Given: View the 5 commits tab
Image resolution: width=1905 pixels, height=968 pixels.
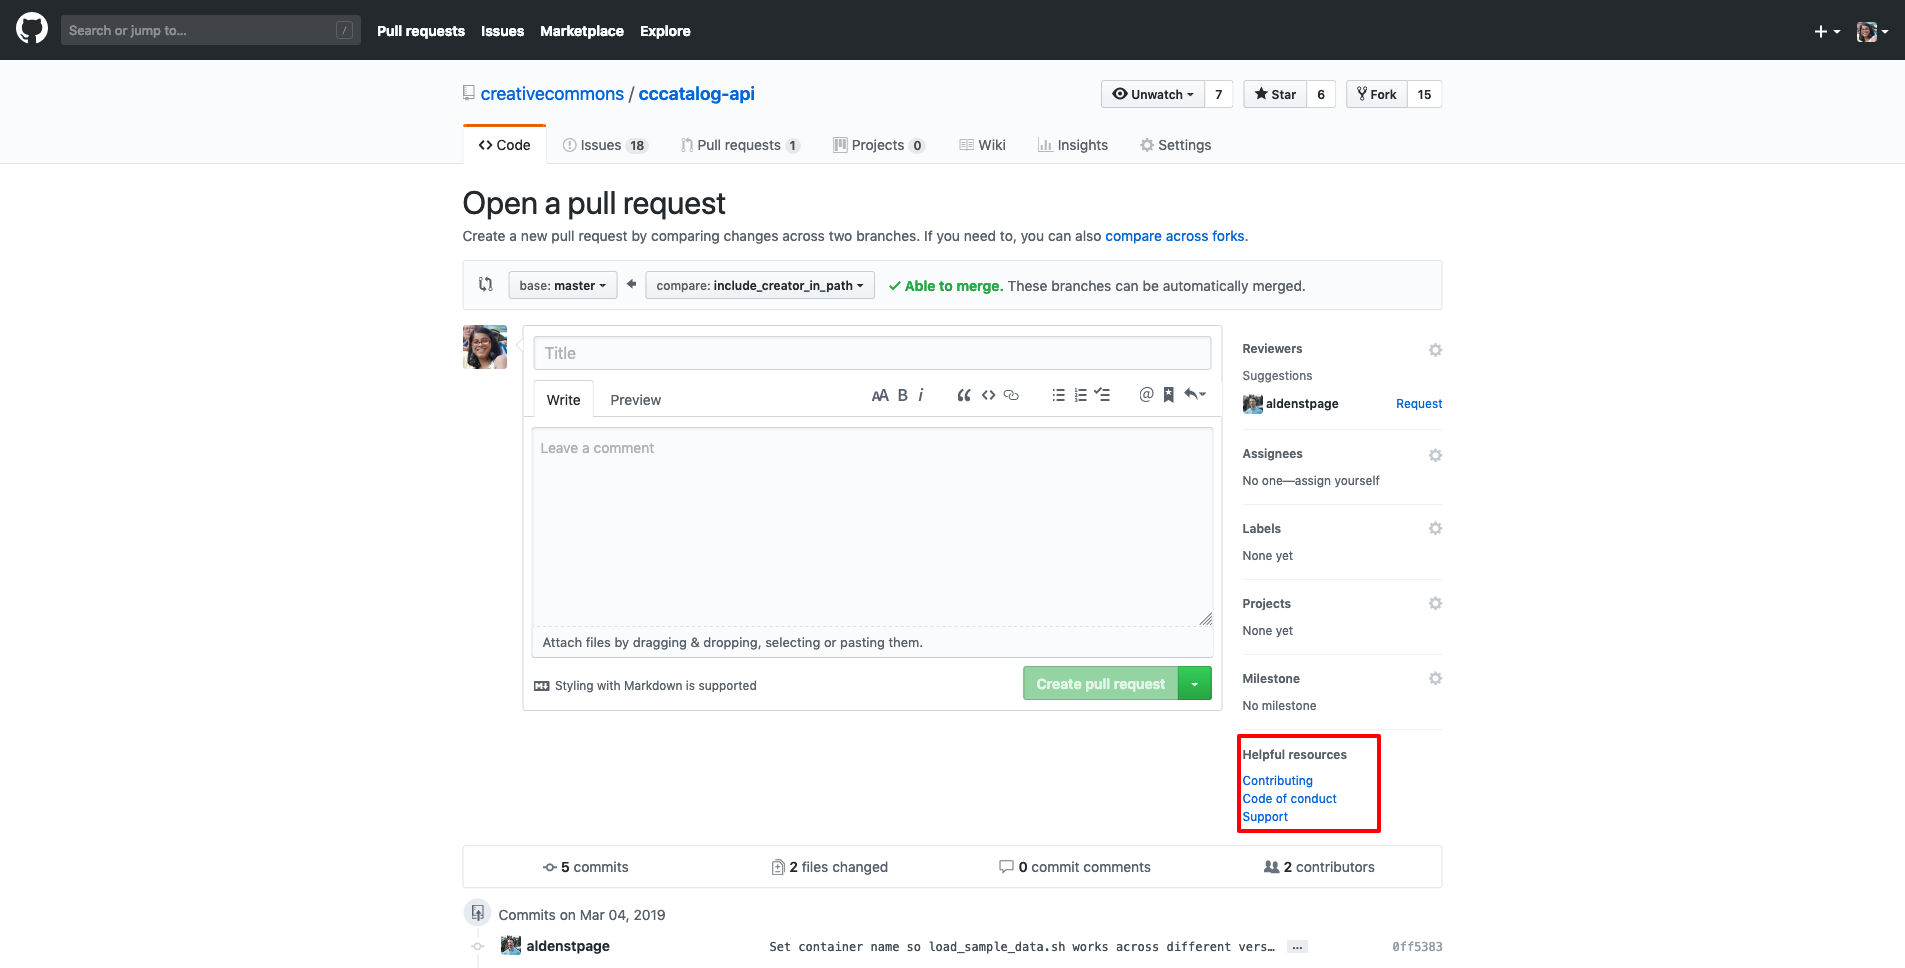Looking at the screenshot, I should click(x=586, y=867).
